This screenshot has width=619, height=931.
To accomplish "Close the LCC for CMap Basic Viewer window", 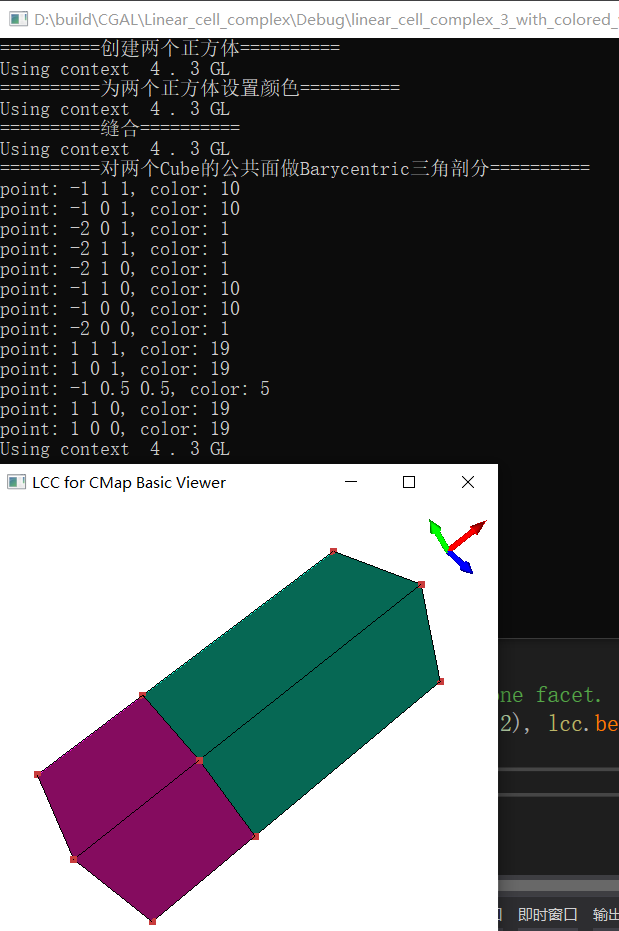I will (x=468, y=482).
